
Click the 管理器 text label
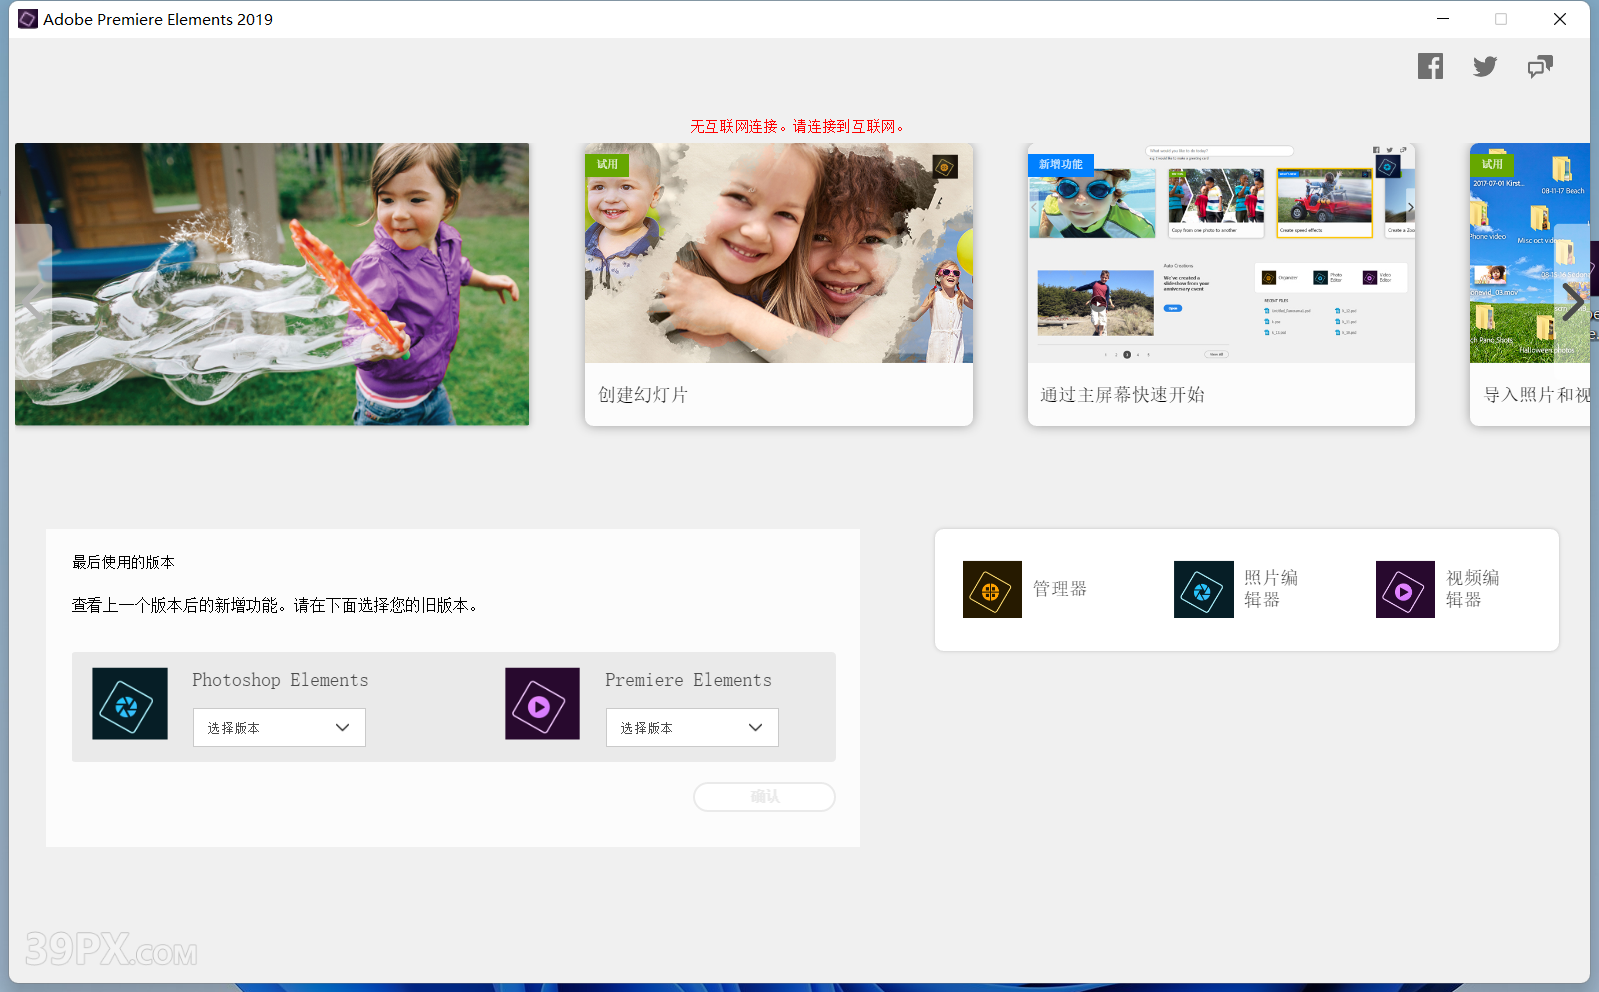click(x=1060, y=590)
